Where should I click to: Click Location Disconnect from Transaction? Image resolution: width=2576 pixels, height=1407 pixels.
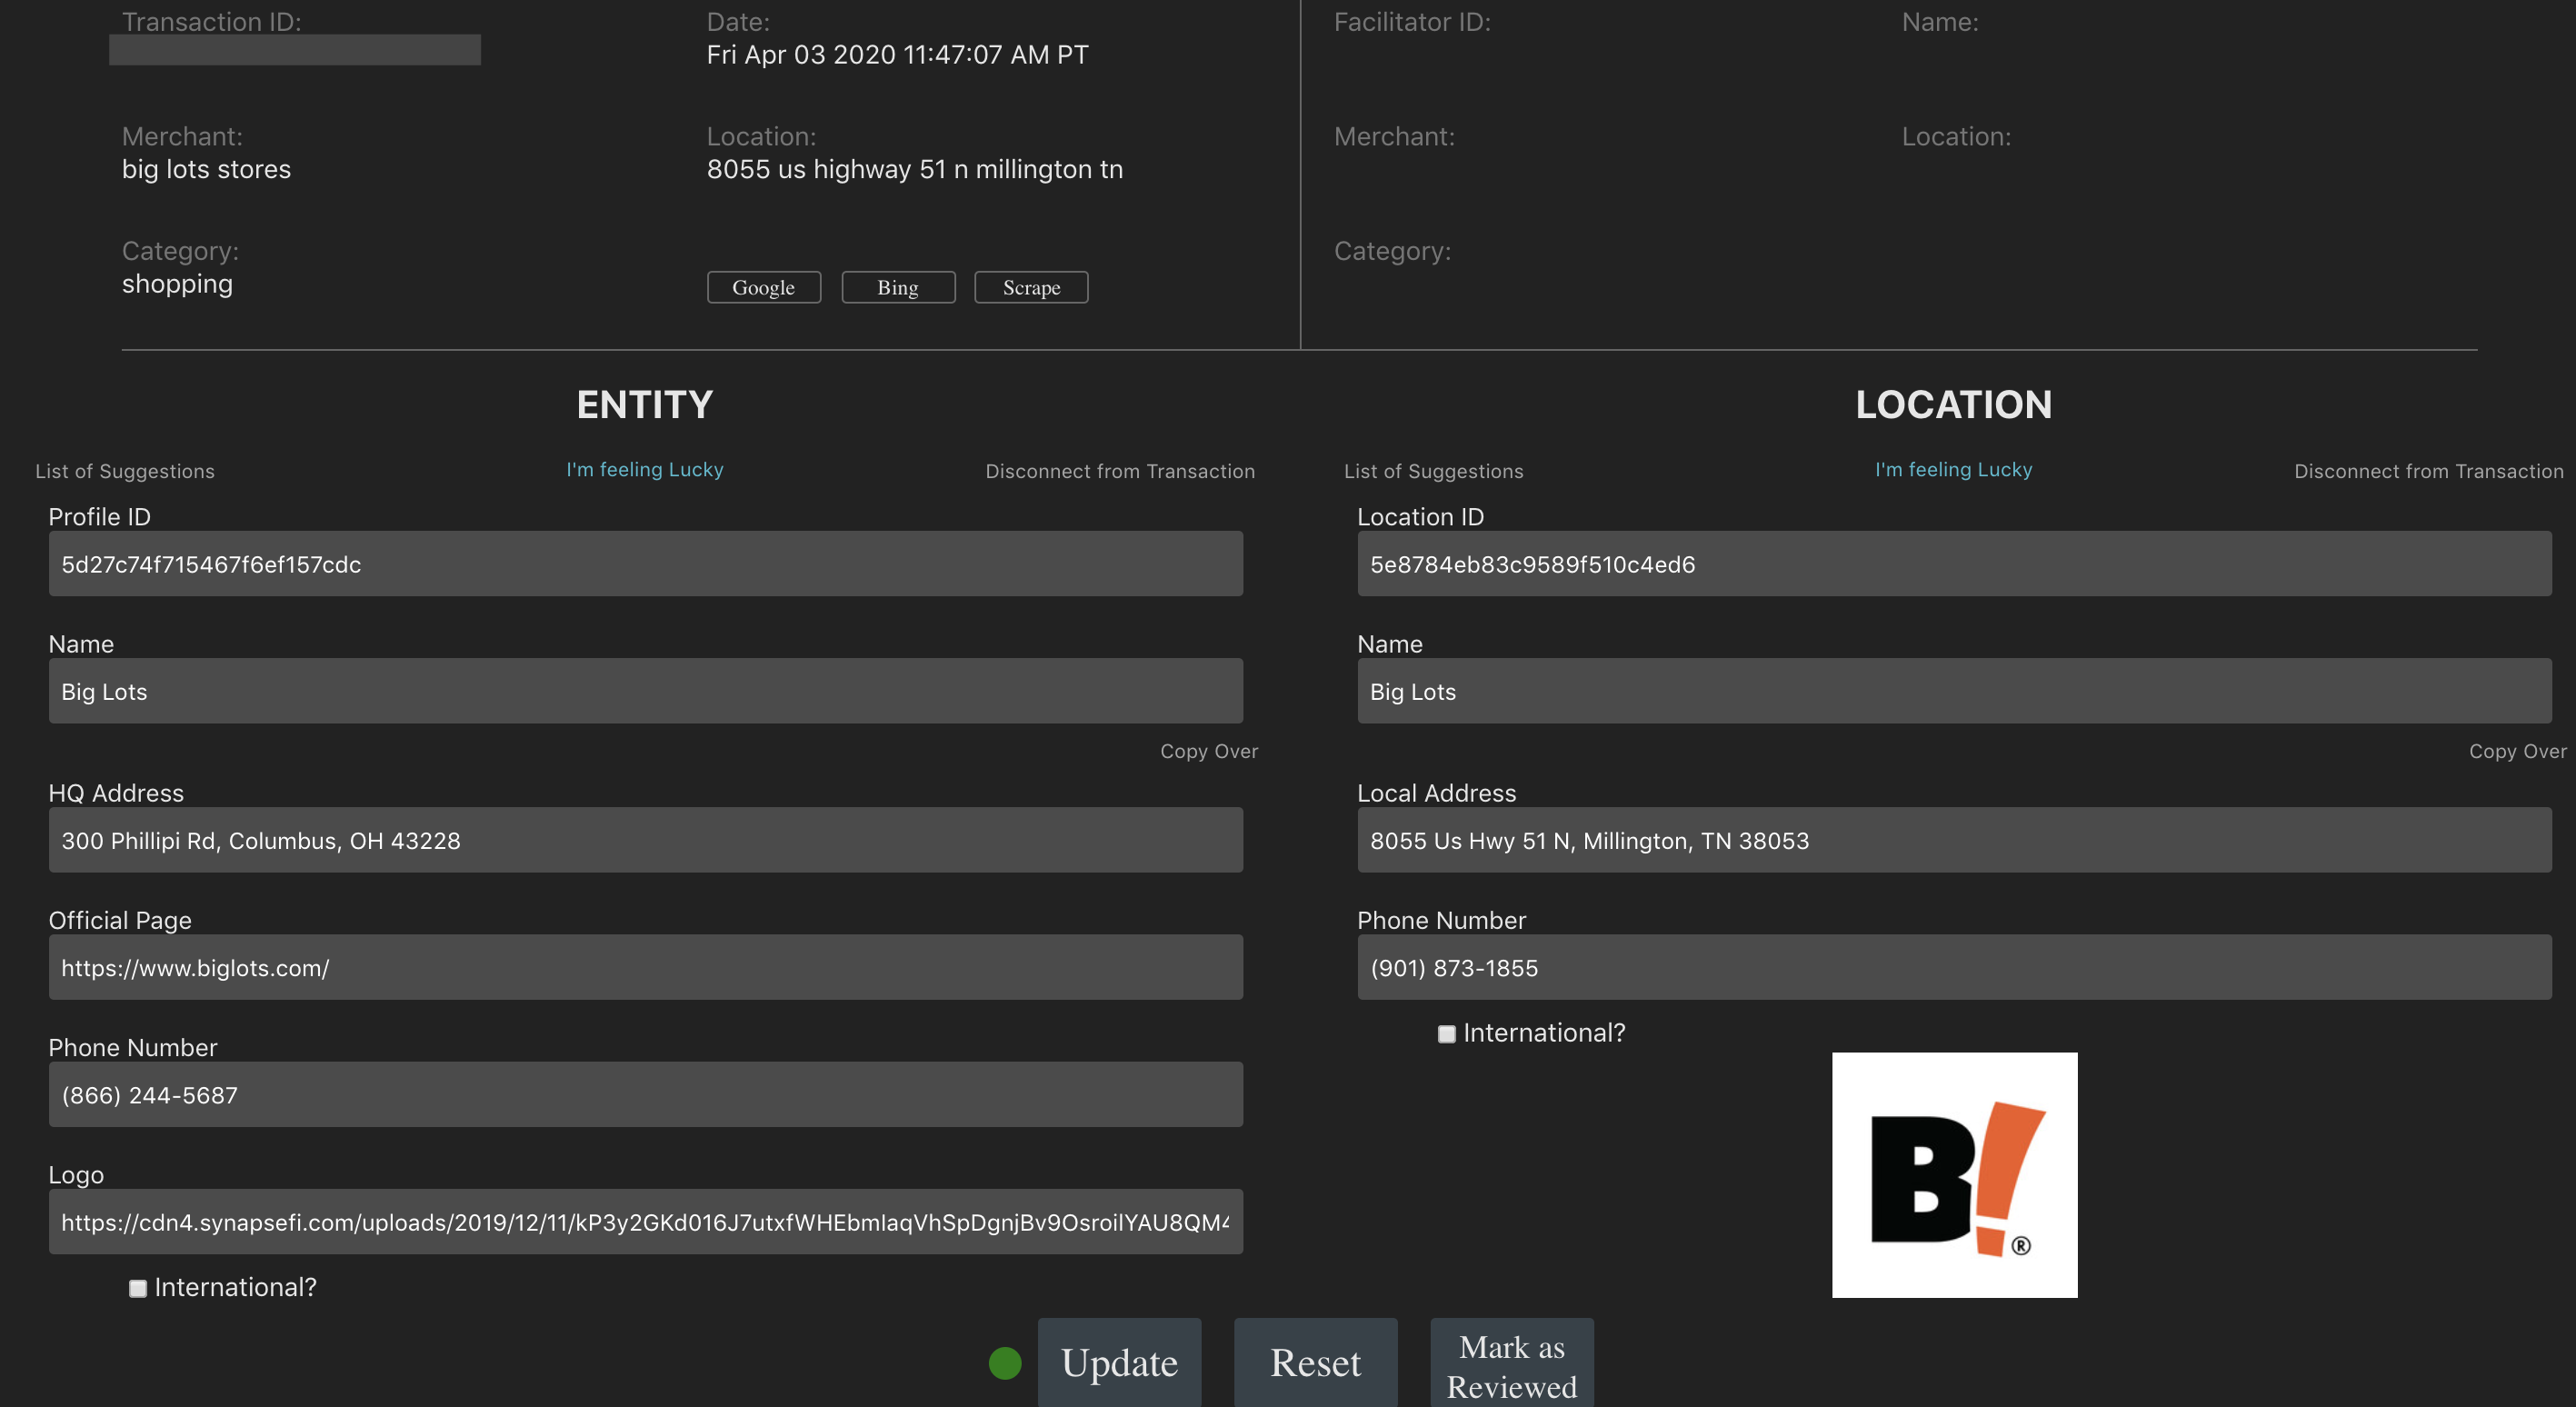point(2429,471)
